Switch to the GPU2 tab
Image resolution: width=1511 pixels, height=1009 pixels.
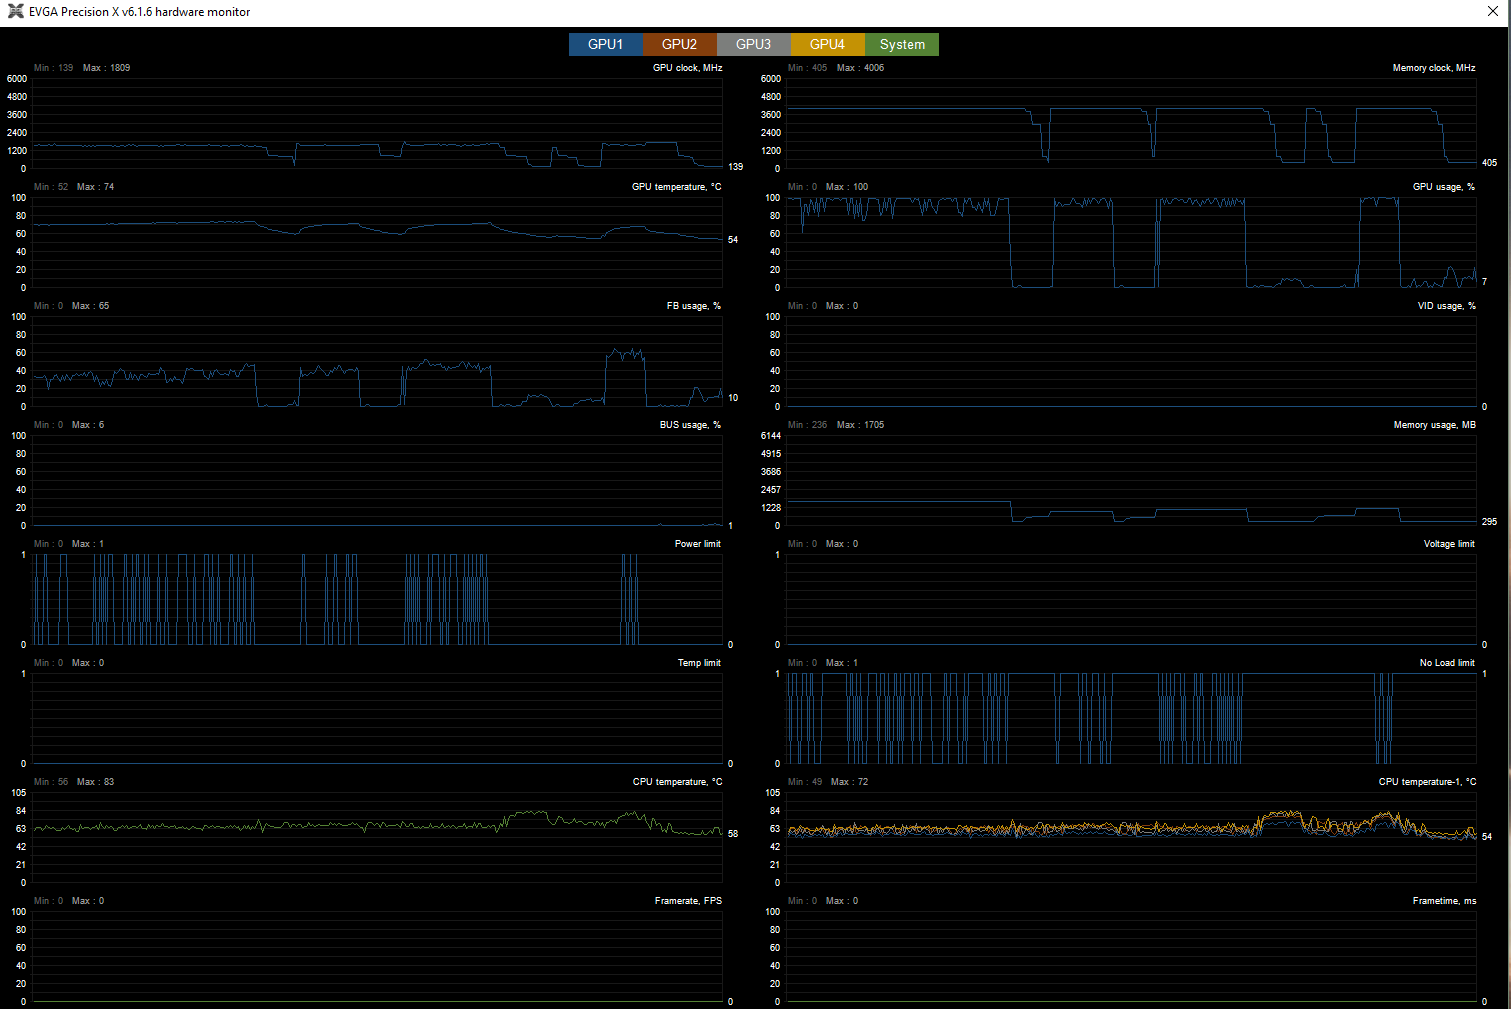pos(680,44)
